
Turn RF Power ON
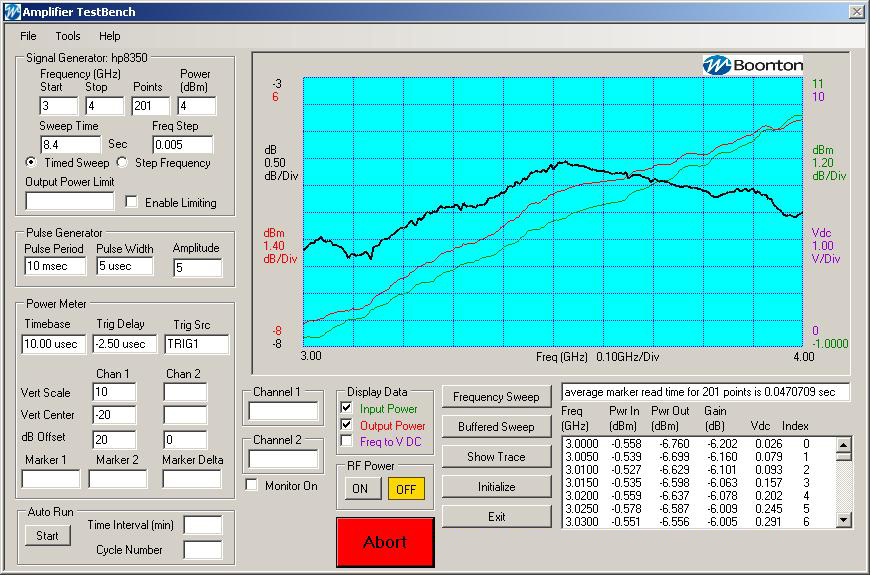click(x=358, y=488)
